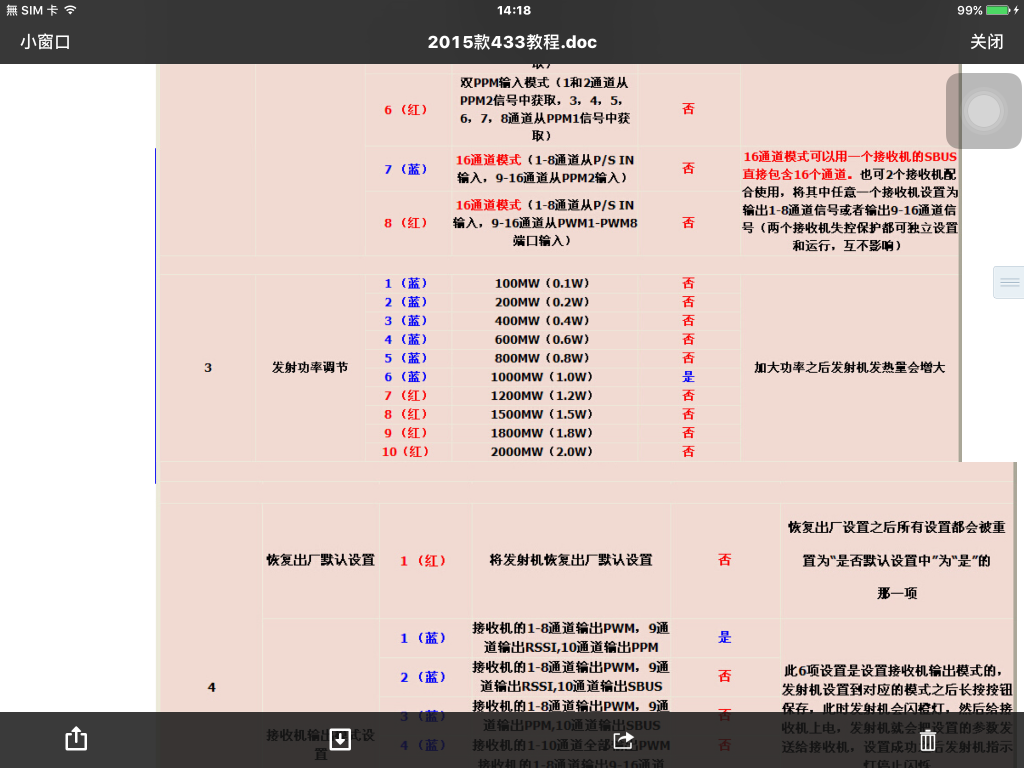Tap the page scroll handle on right edge

click(x=1008, y=282)
